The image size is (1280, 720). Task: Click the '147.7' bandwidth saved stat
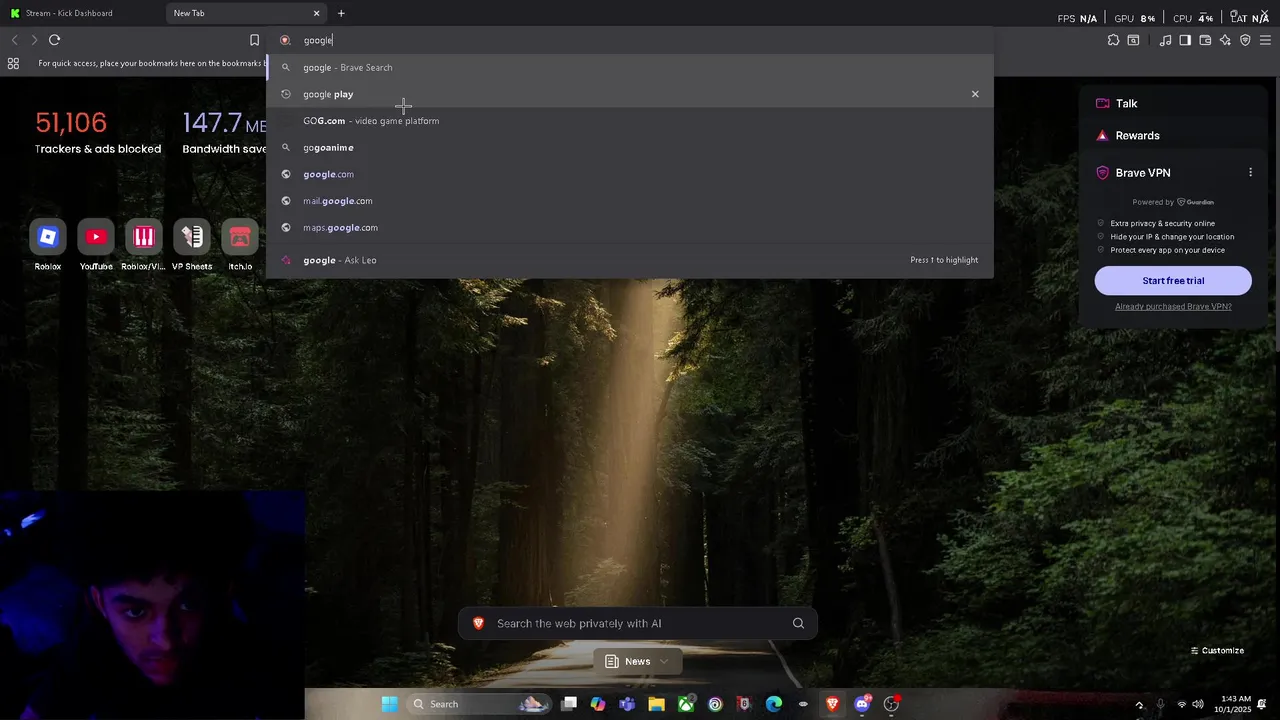[224, 123]
